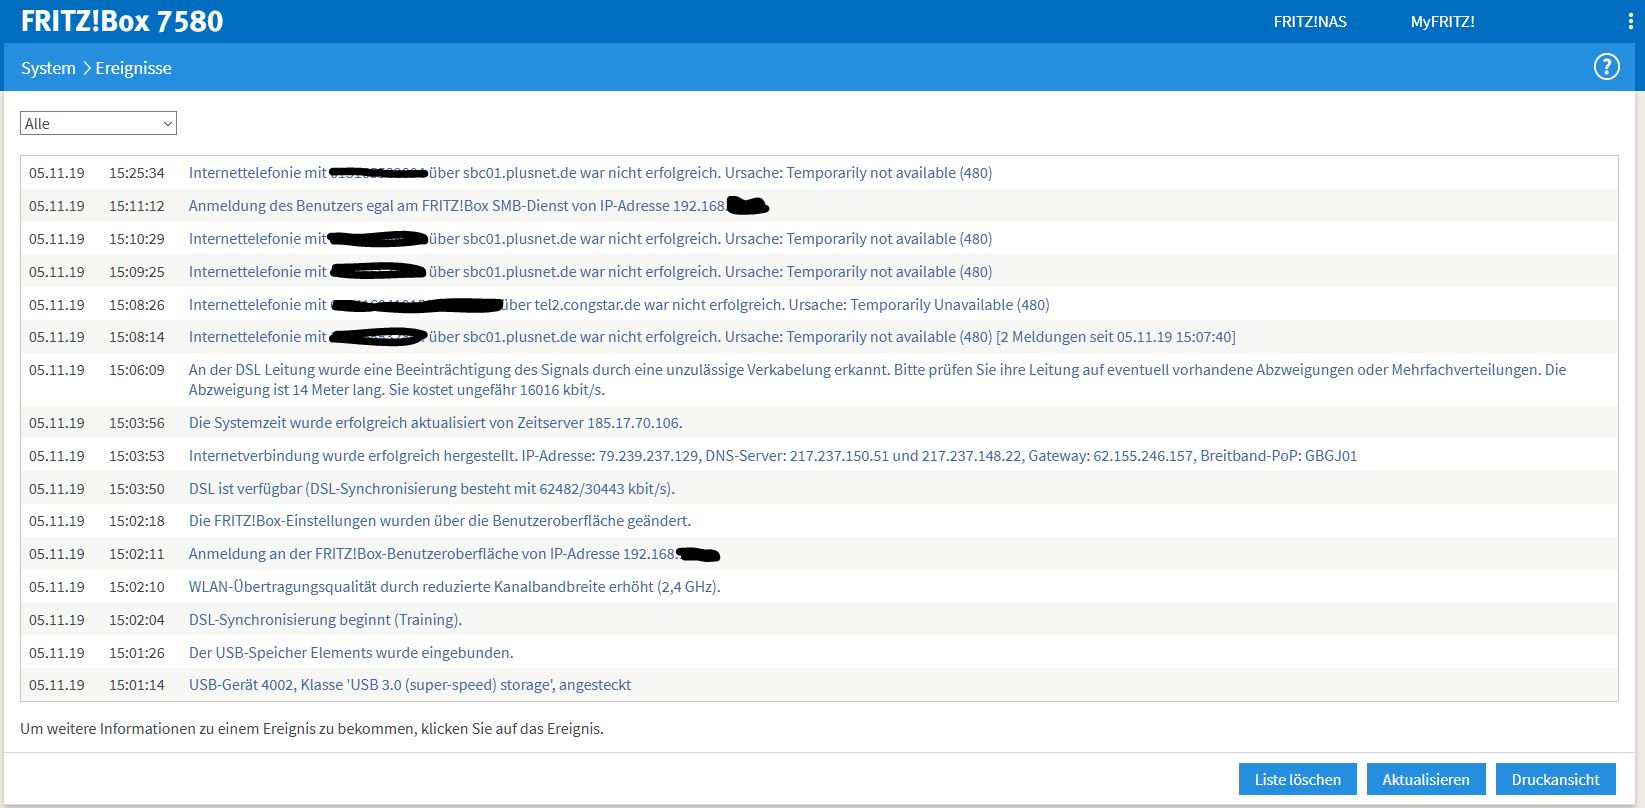Click 'DSL-Synchronisierung beginnt (Training)' event

click(325, 619)
